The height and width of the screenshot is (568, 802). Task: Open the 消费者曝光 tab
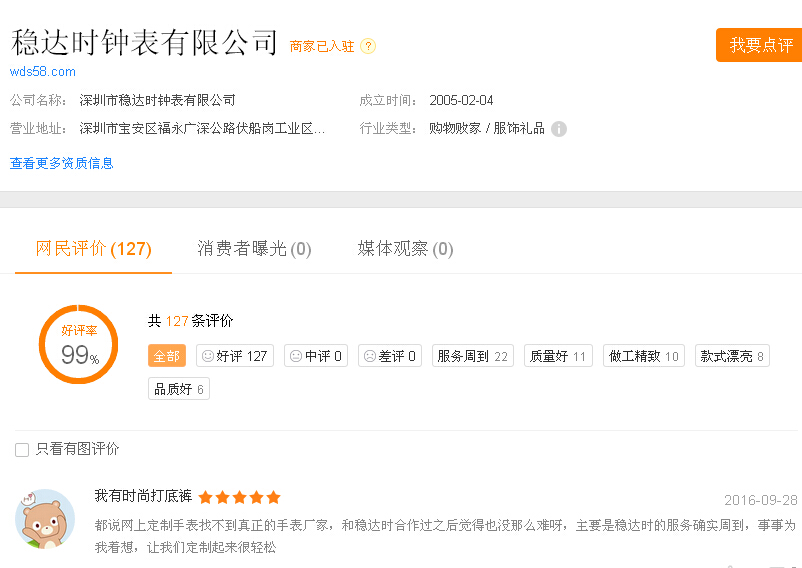254,249
